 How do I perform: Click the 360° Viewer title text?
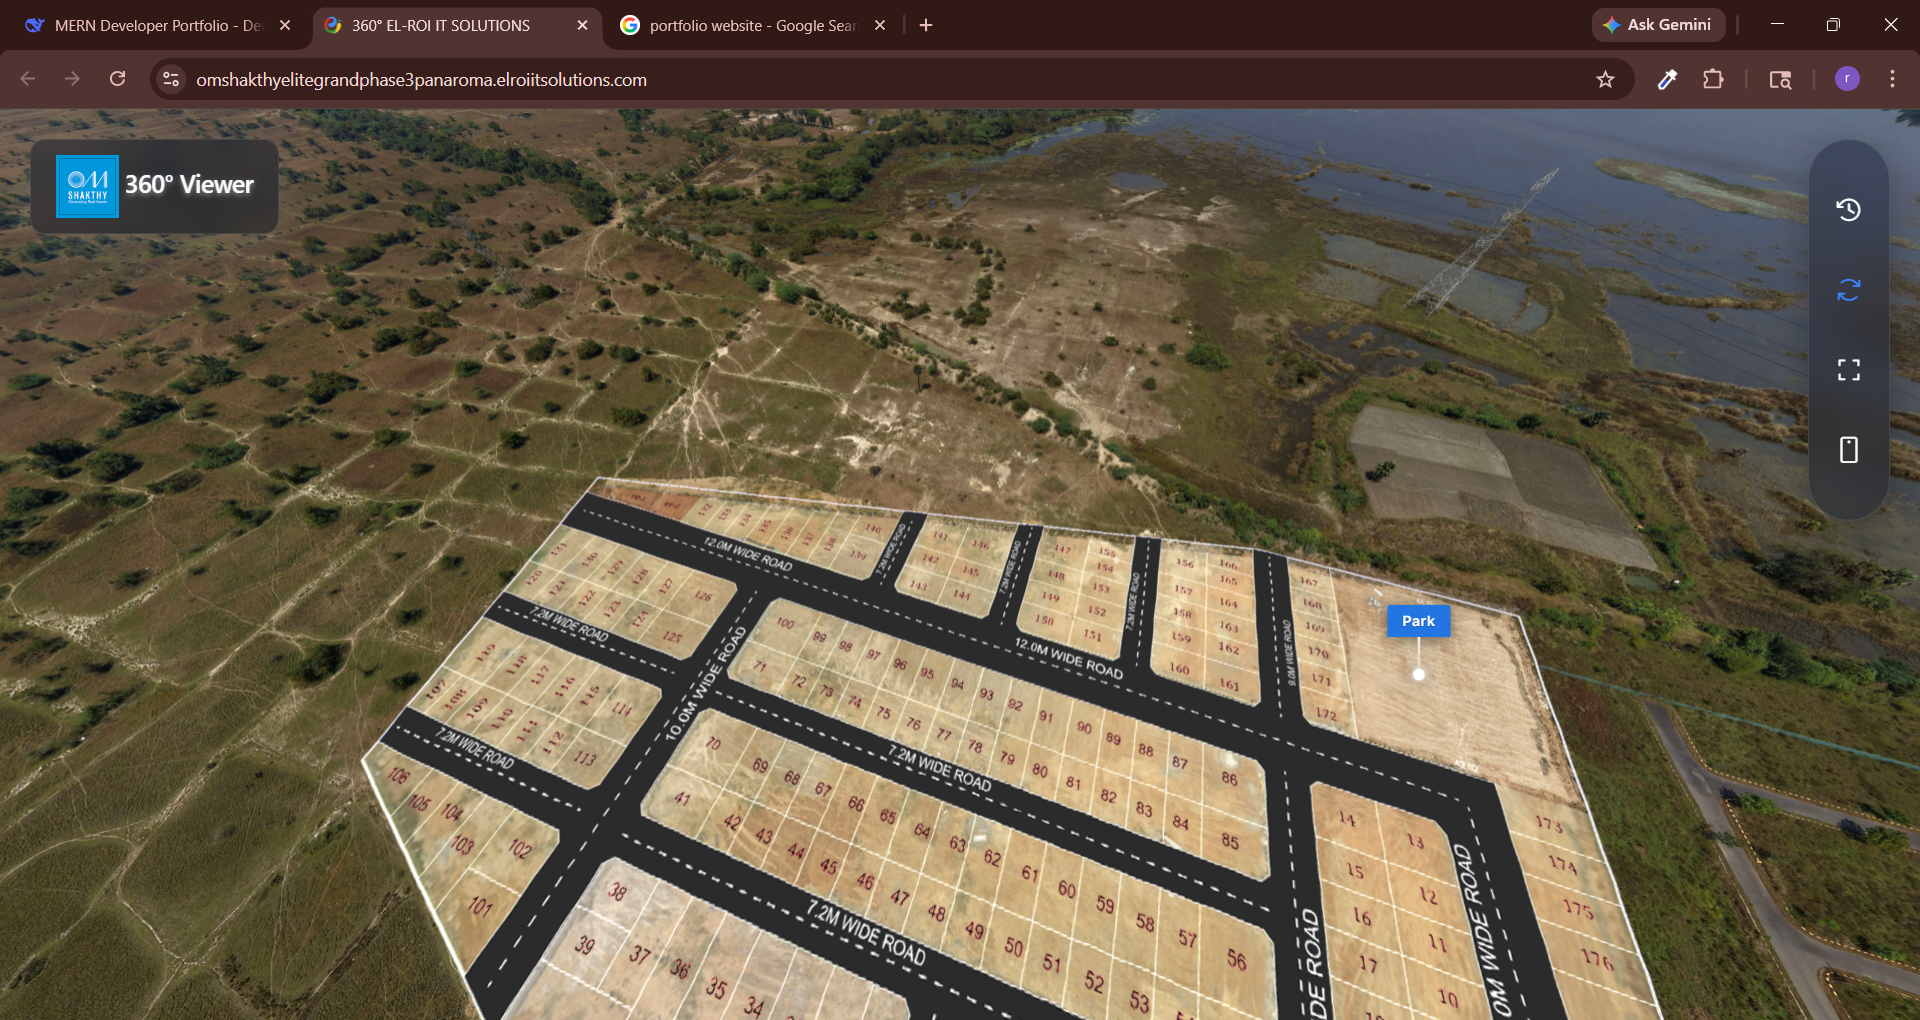pos(189,185)
